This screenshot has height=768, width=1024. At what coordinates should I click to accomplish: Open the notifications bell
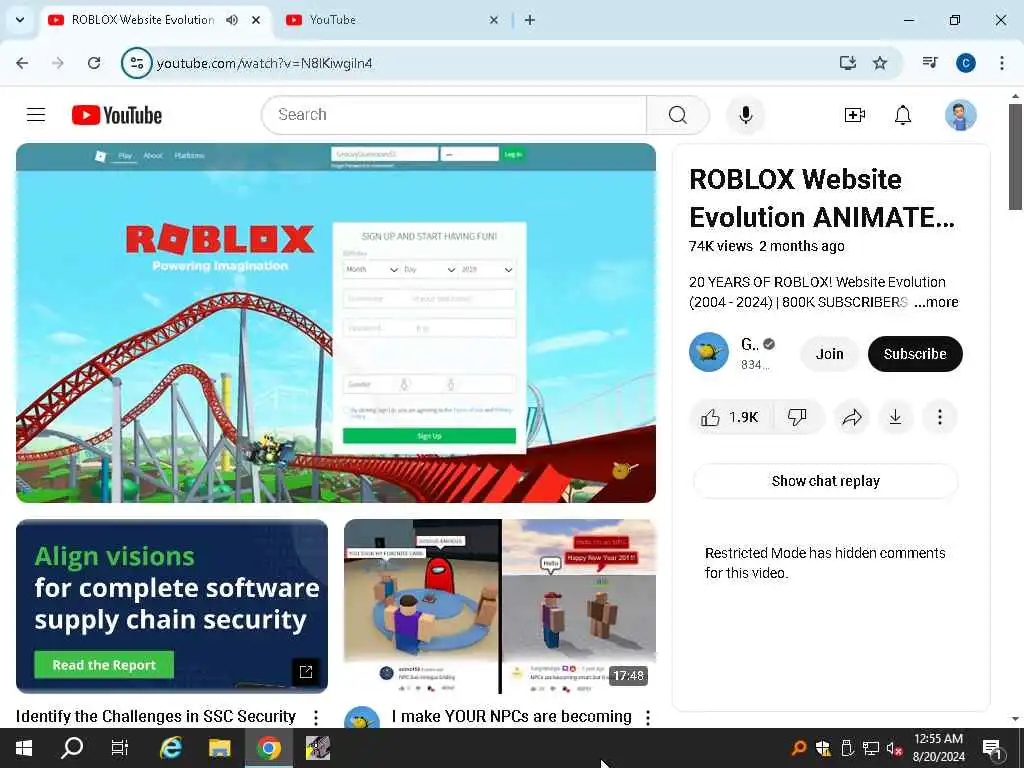pos(903,115)
